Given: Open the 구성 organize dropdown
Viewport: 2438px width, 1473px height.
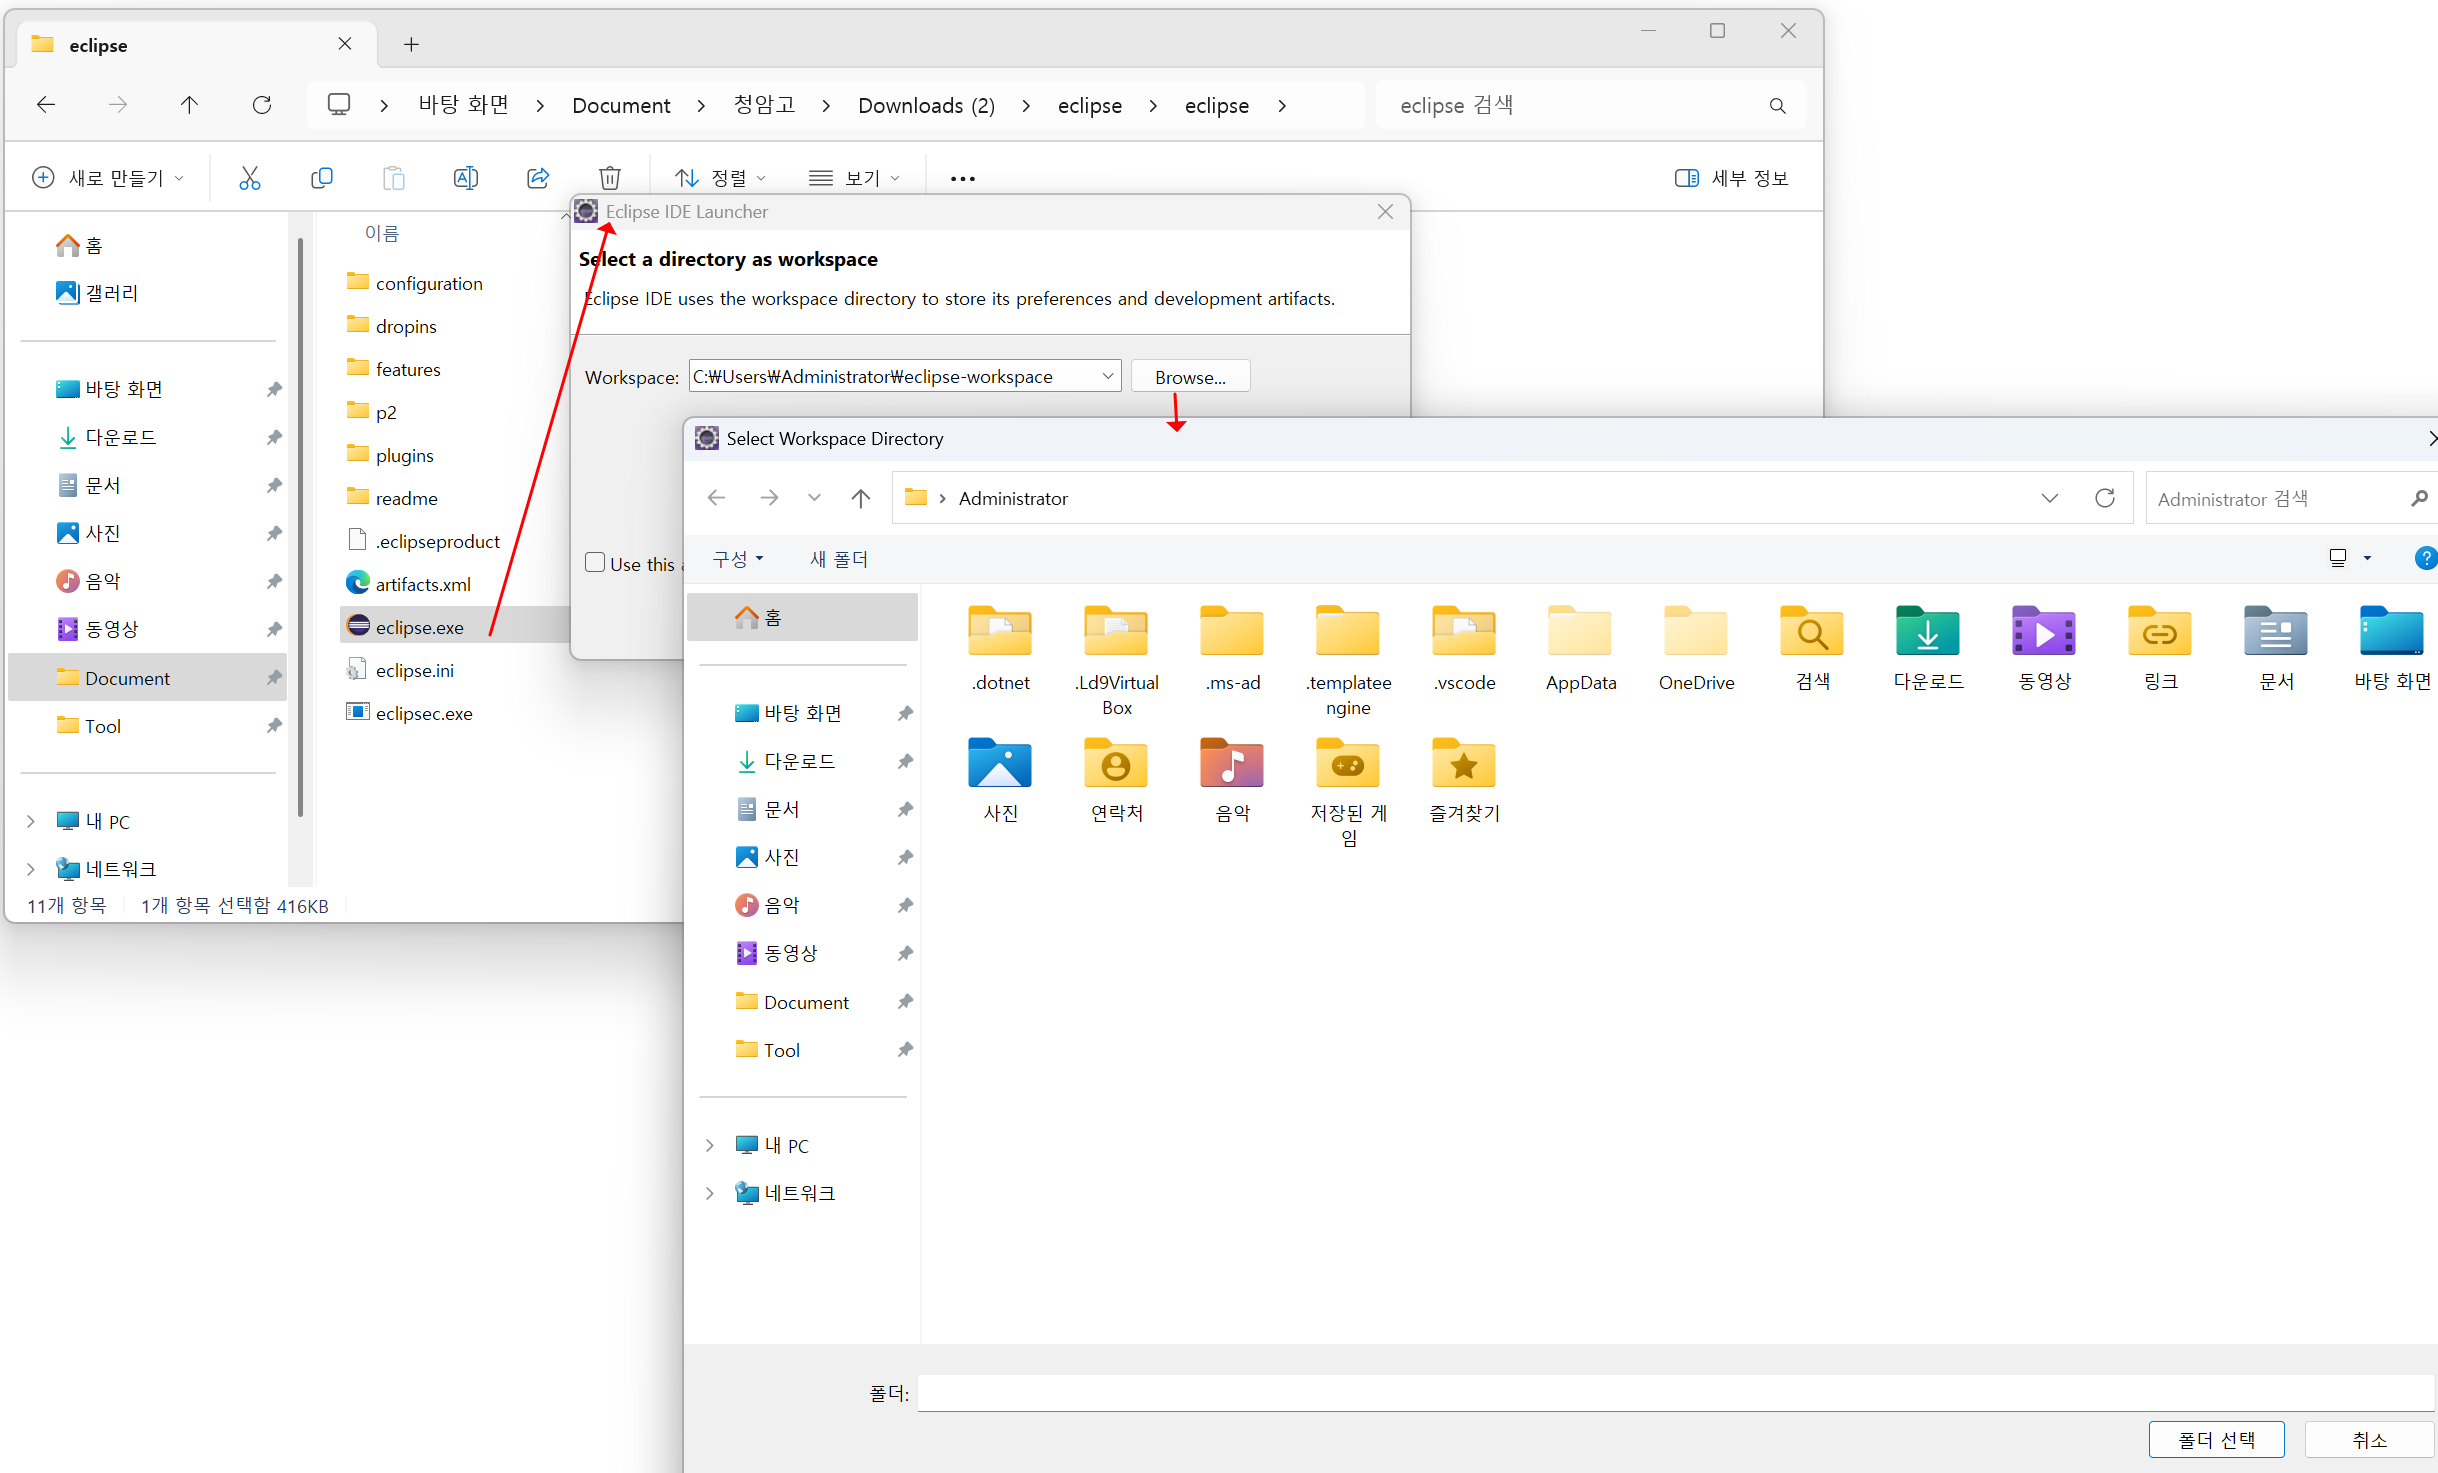Looking at the screenshot, I should [x=738, y=559].
